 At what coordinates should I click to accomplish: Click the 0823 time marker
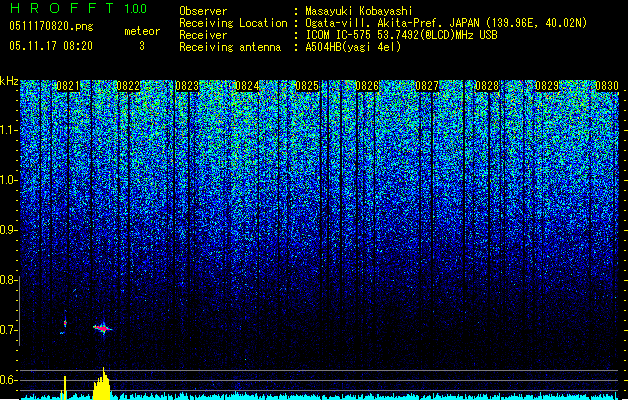pos(187,86)
